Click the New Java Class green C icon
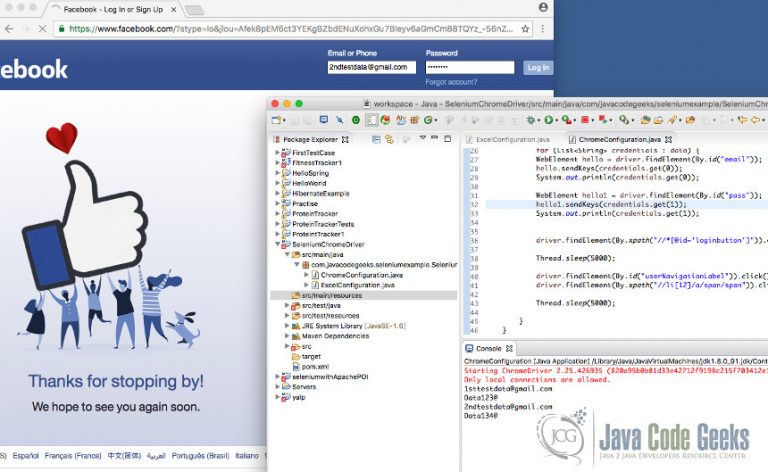Viewport: 768px width, 472px height. (428, 120)
